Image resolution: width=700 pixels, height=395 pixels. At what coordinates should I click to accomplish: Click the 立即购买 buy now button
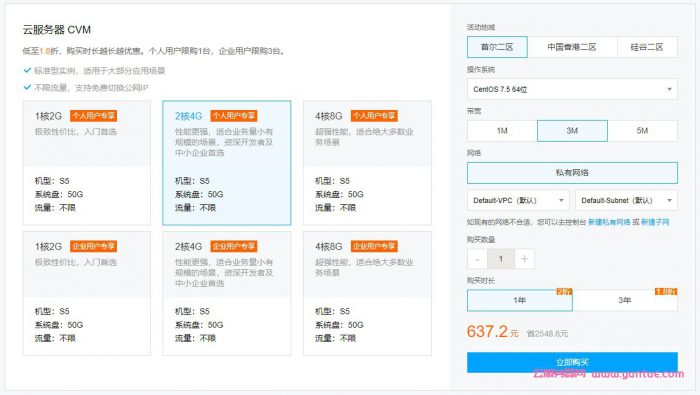(x=572, y=362)
